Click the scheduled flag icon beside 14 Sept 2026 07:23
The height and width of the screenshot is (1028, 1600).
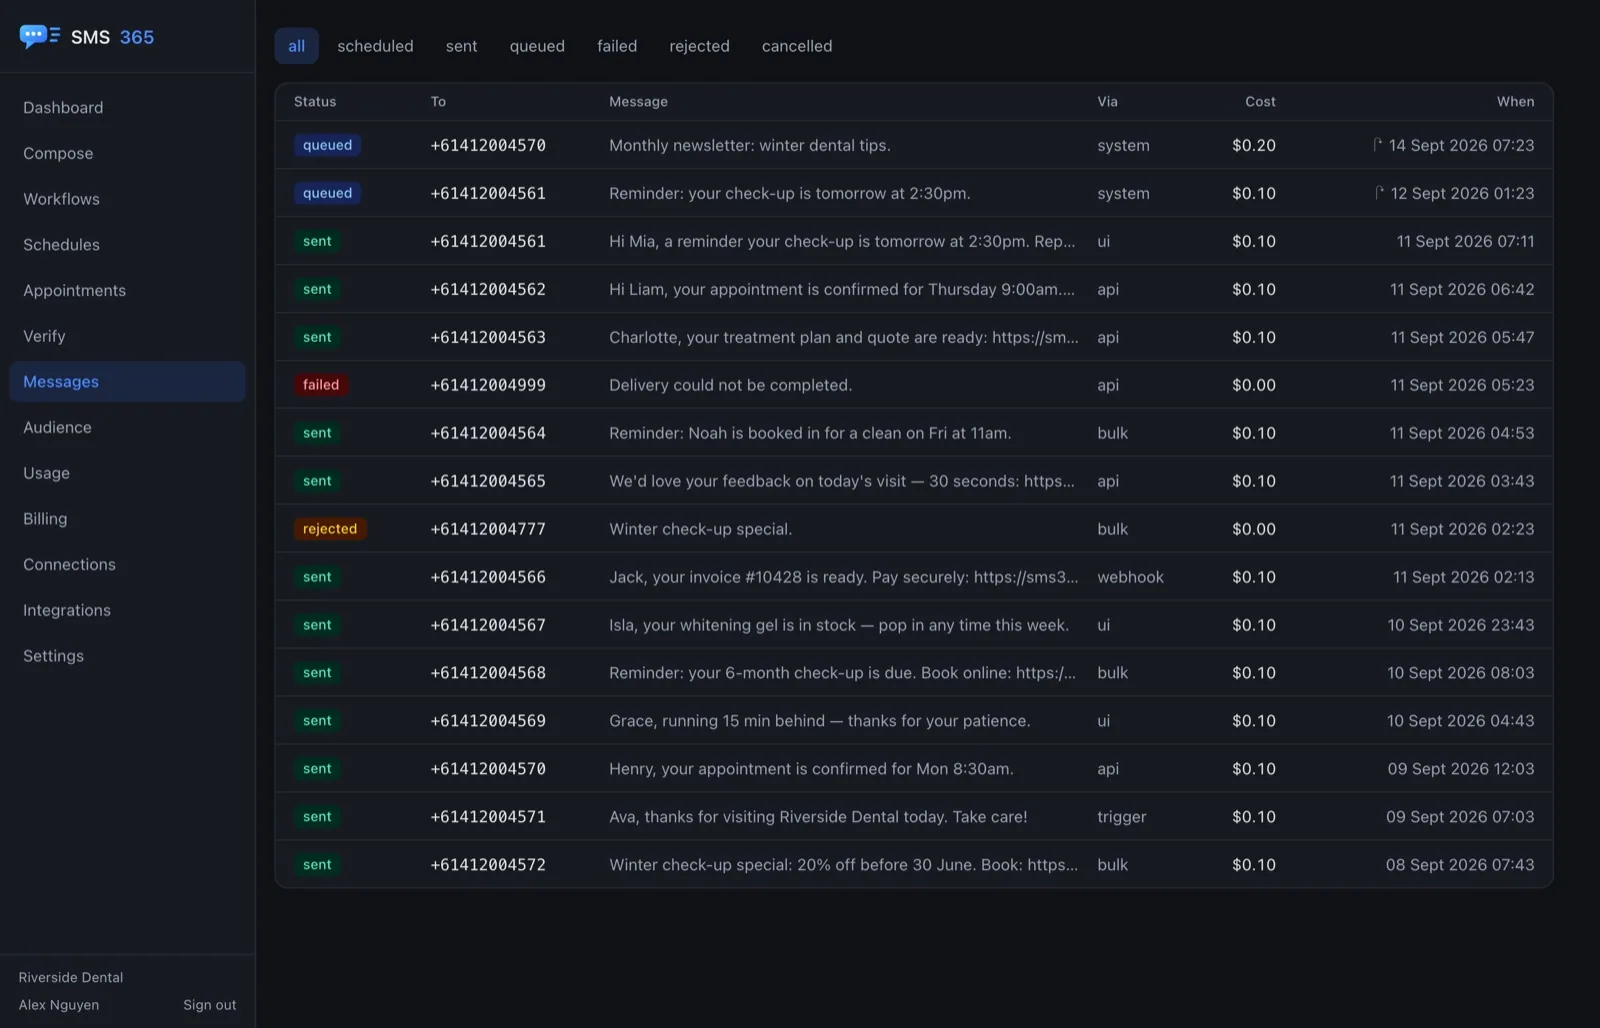pyautogui.click(x=1377, y=144)
